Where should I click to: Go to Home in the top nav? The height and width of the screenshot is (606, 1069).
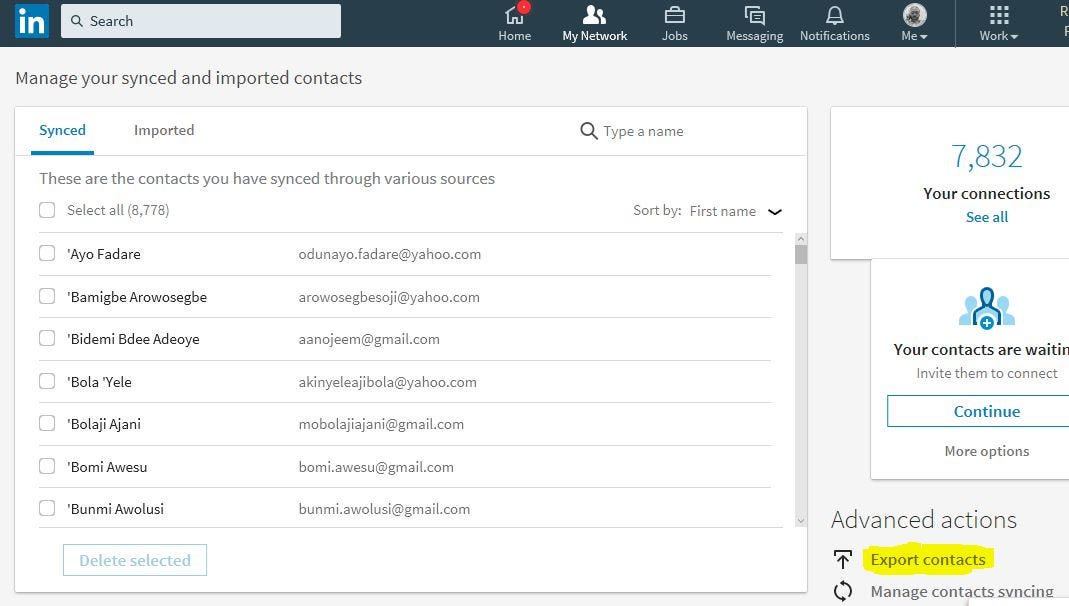(x=515, y=22)
